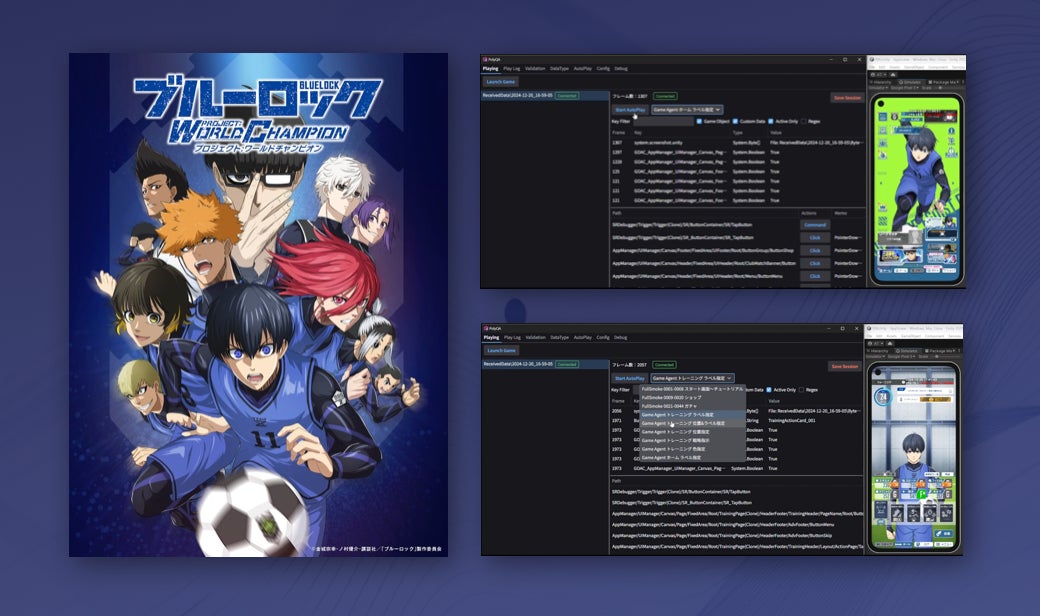Click the Click button for ButtonShop path row
Screen dimensions: 1040x616
[814, 251]
